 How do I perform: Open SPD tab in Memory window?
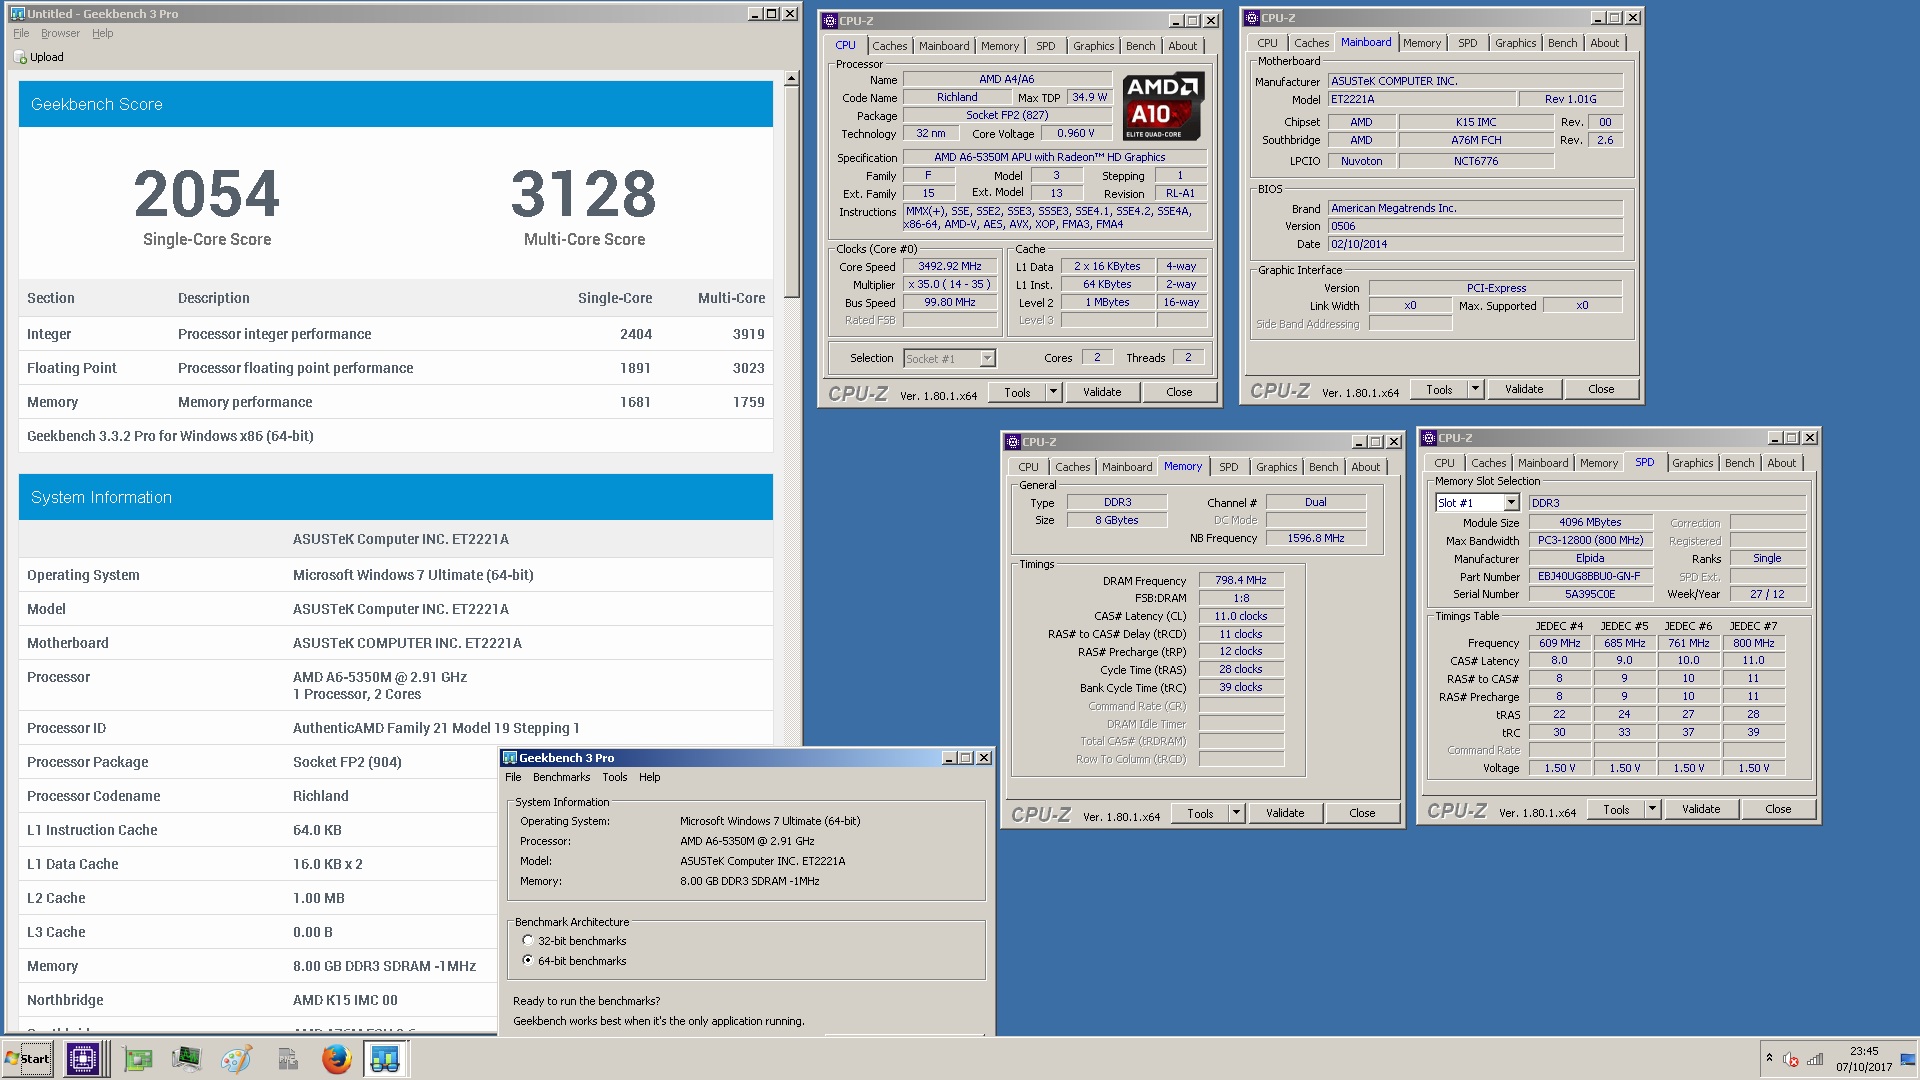click(1228, 467)
